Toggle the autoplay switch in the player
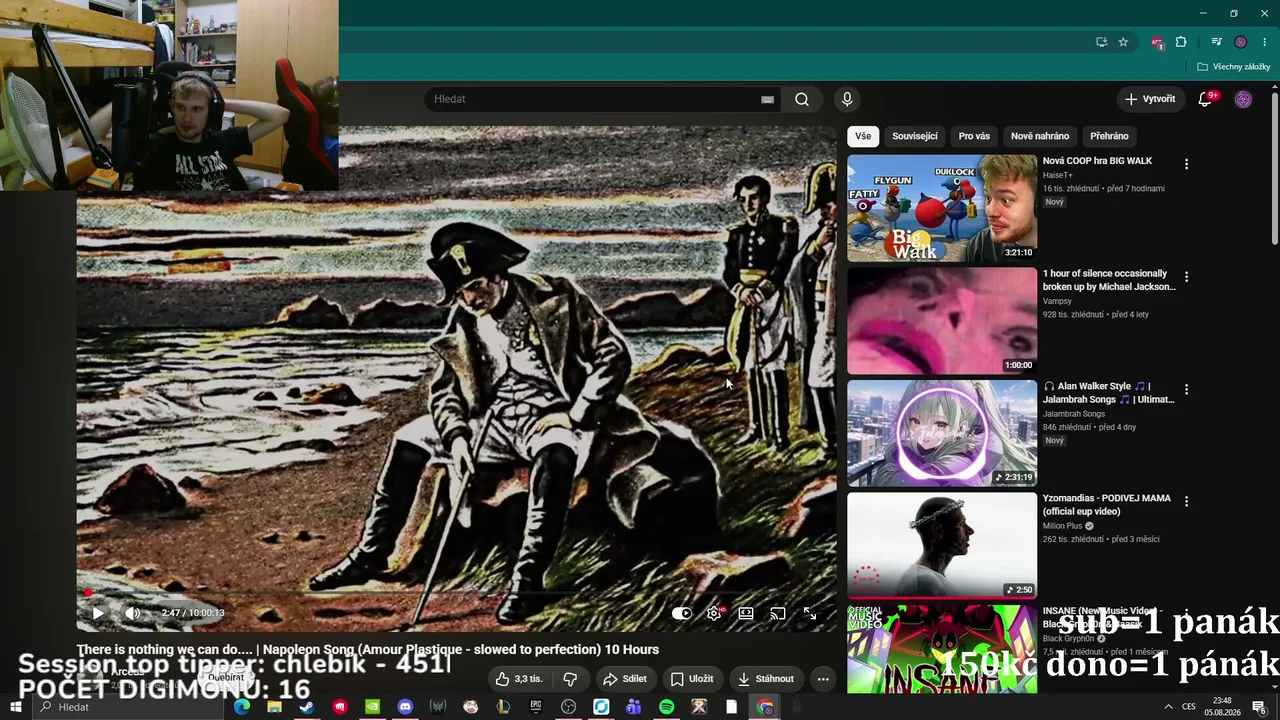The height and width of the screenshot is (720, 1280). point(681,613)
